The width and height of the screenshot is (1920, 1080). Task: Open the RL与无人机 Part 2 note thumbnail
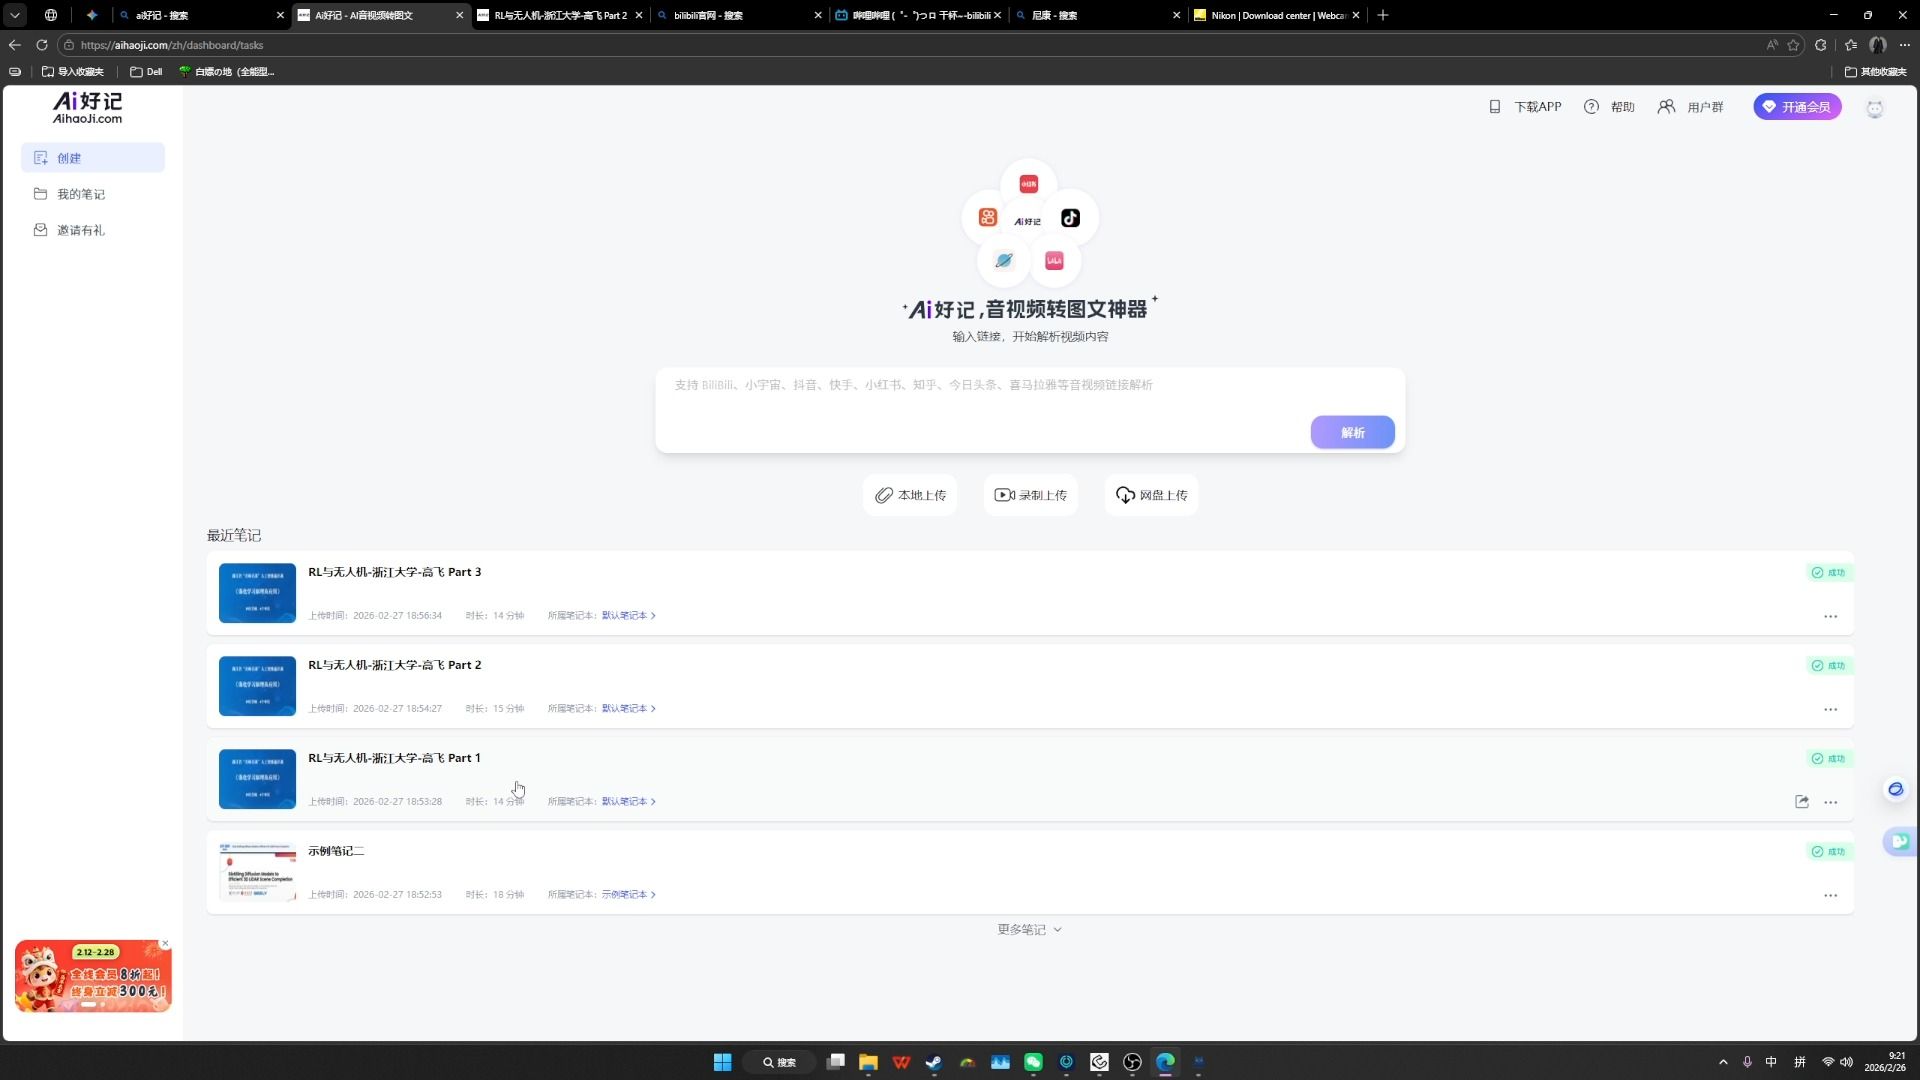click(257, 686)
